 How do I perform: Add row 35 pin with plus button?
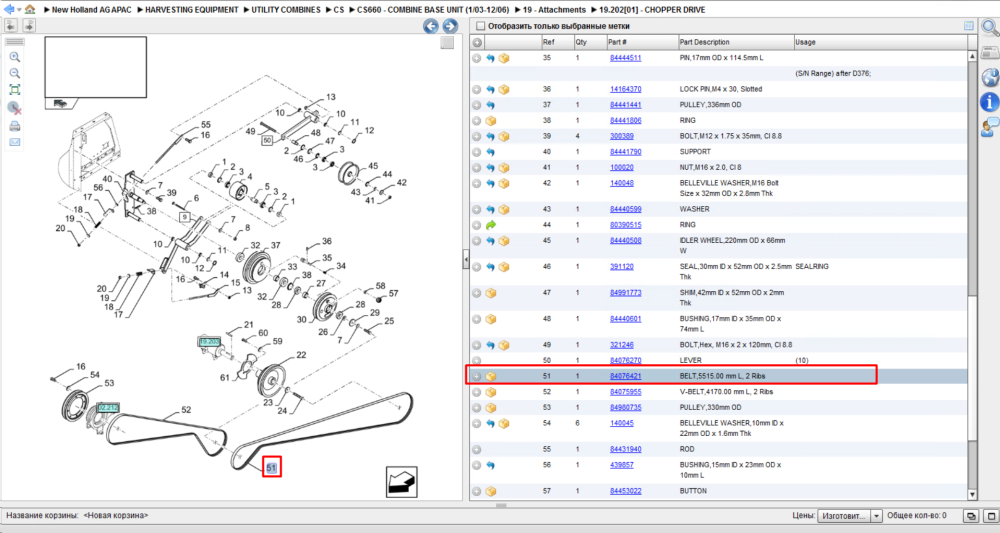(x=476, y=58)
